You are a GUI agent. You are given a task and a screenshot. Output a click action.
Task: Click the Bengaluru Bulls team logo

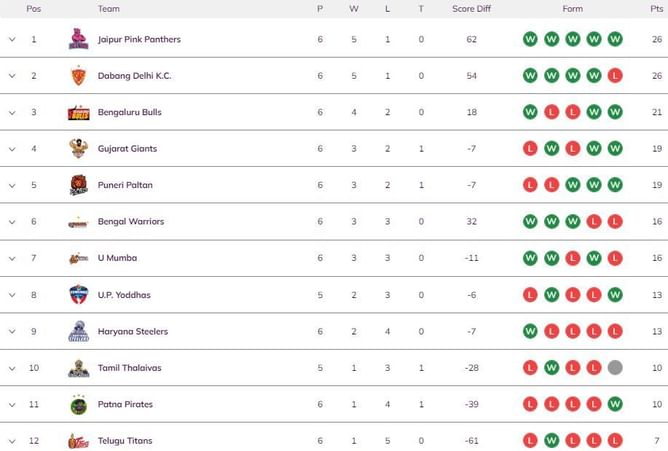point(78,113)
